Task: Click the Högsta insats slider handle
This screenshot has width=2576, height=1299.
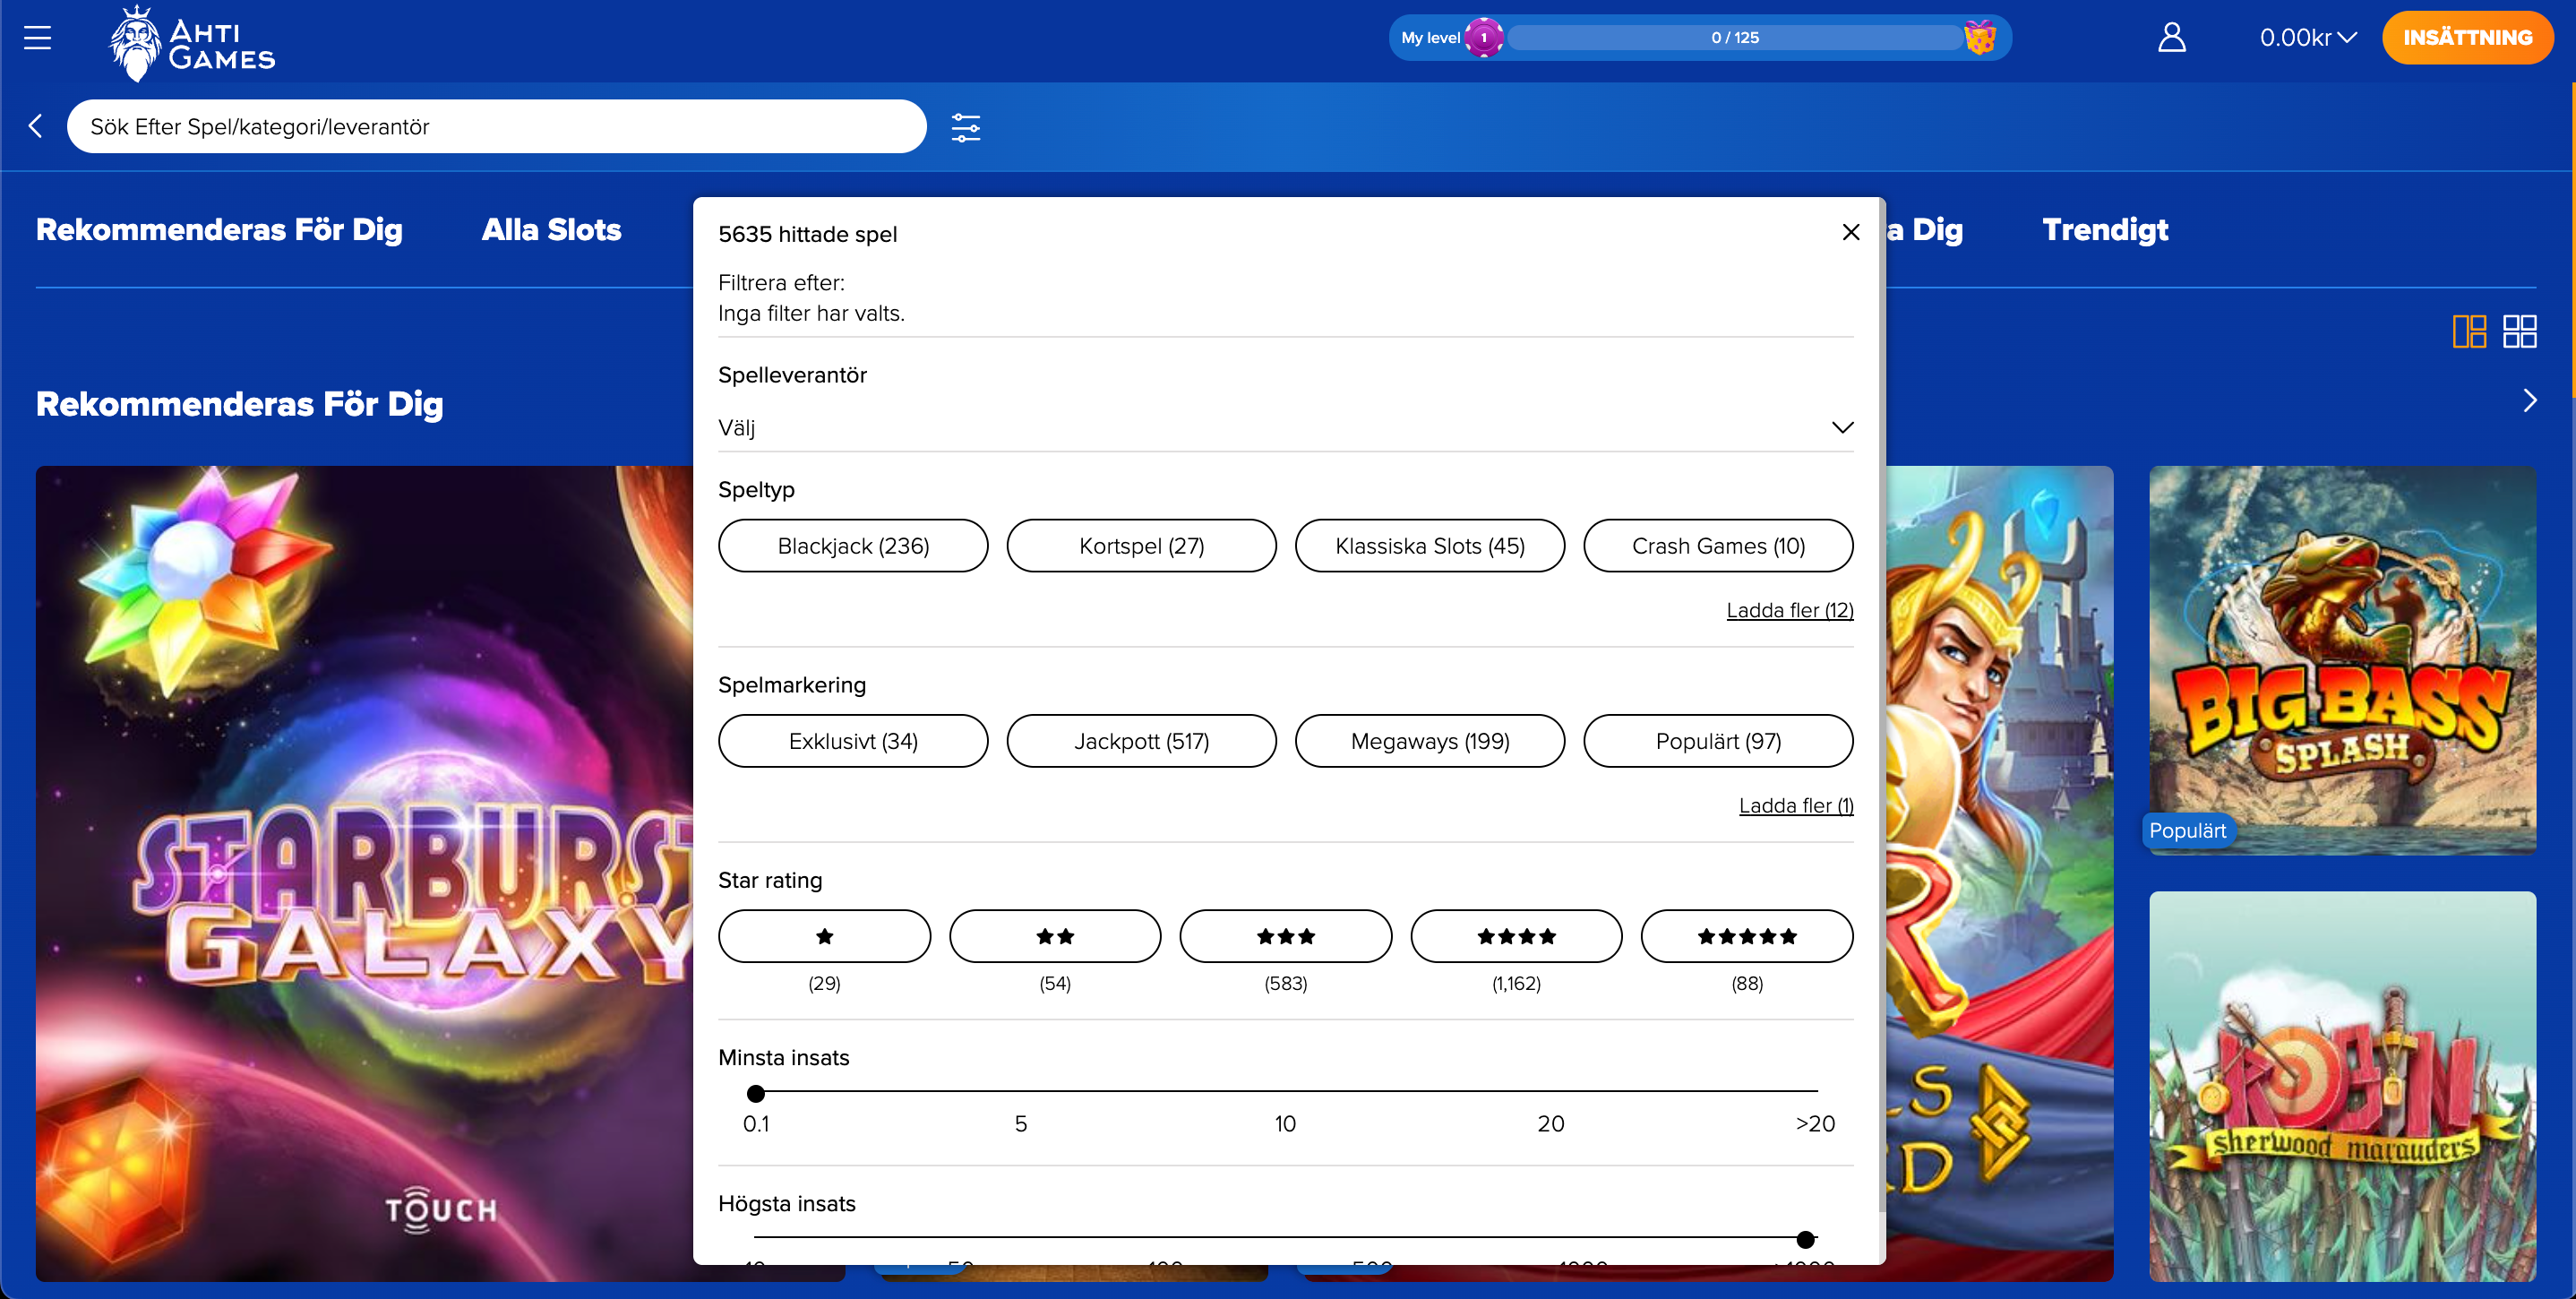Action: pos(1805,1239)
